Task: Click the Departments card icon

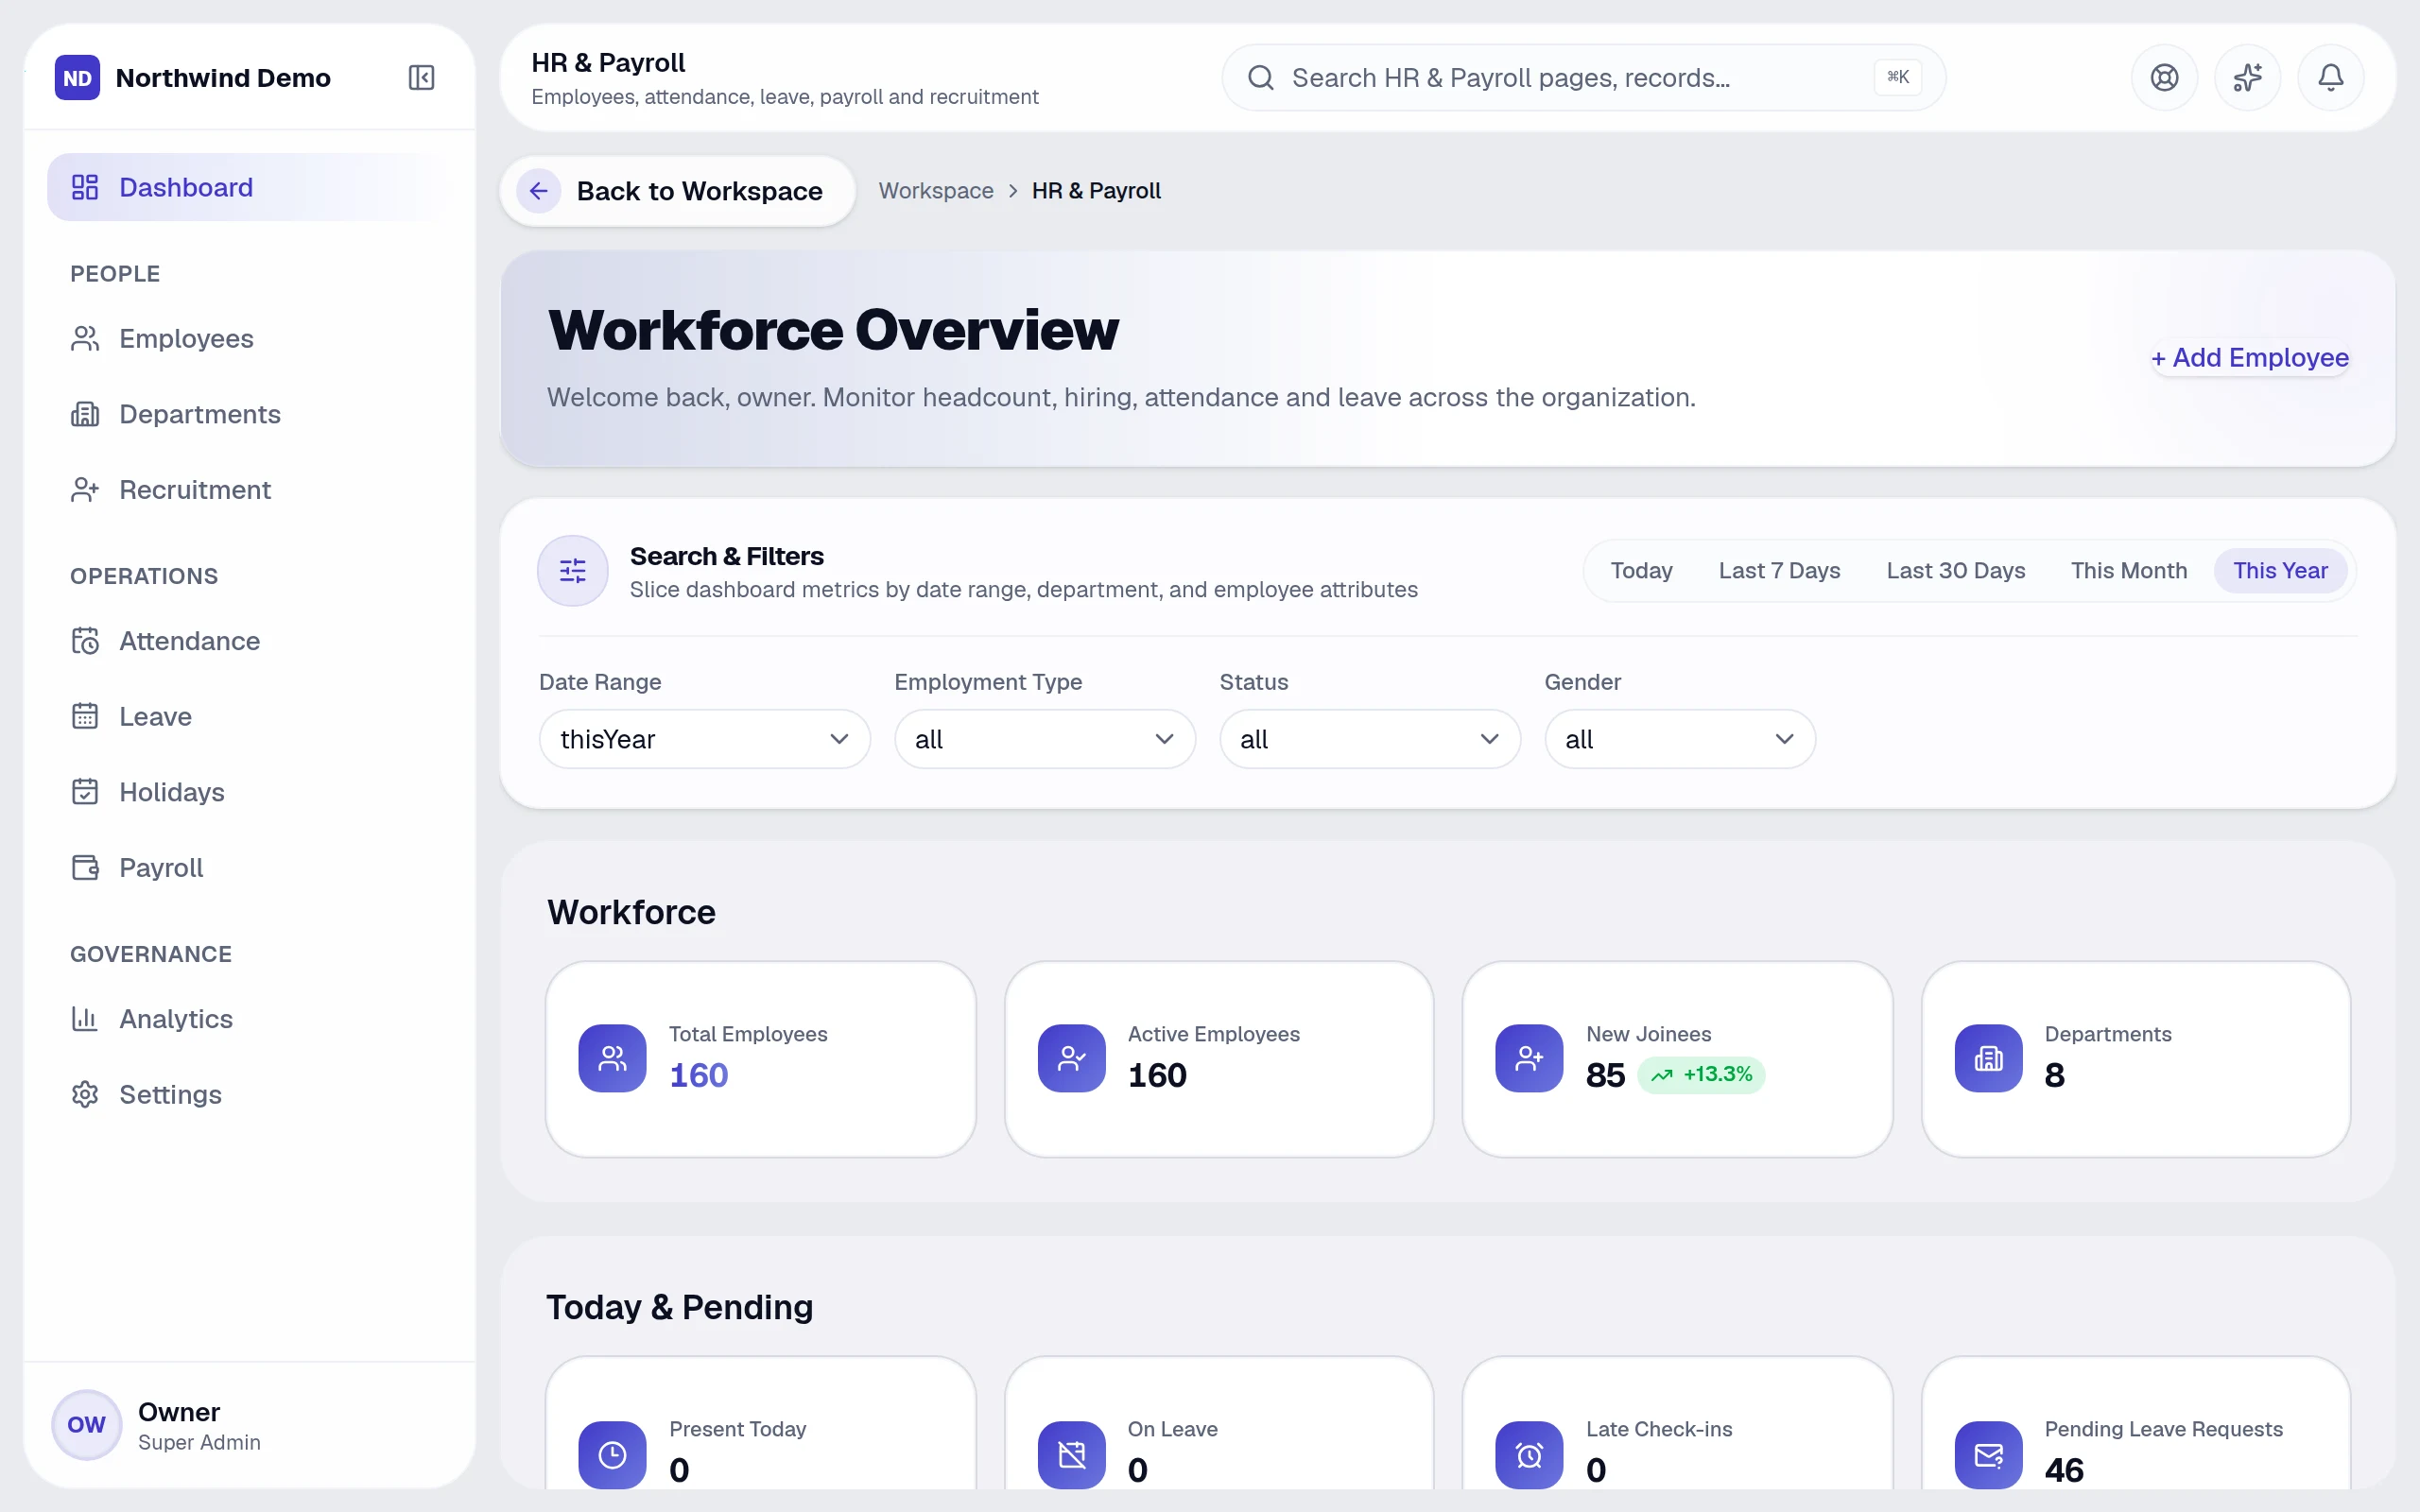Action: tap(1988, 1058)
